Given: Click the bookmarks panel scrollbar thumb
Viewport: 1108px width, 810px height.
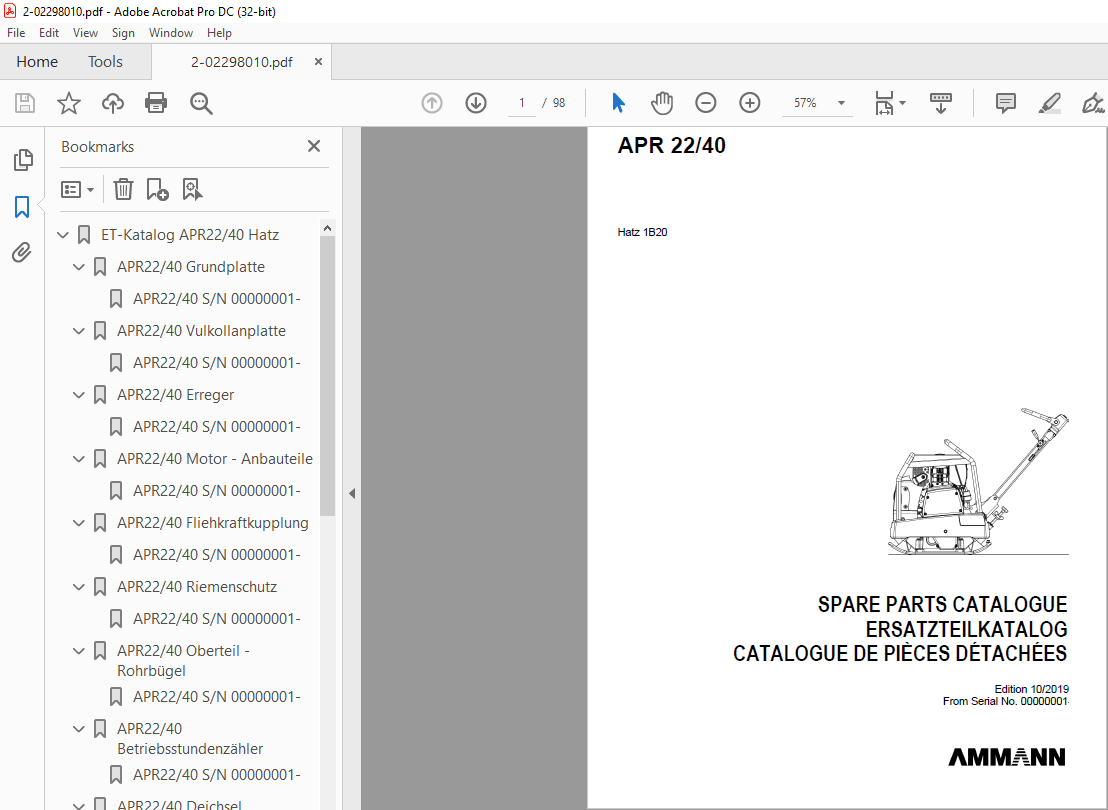Looking at the screenshot, I should pos(326,375).
